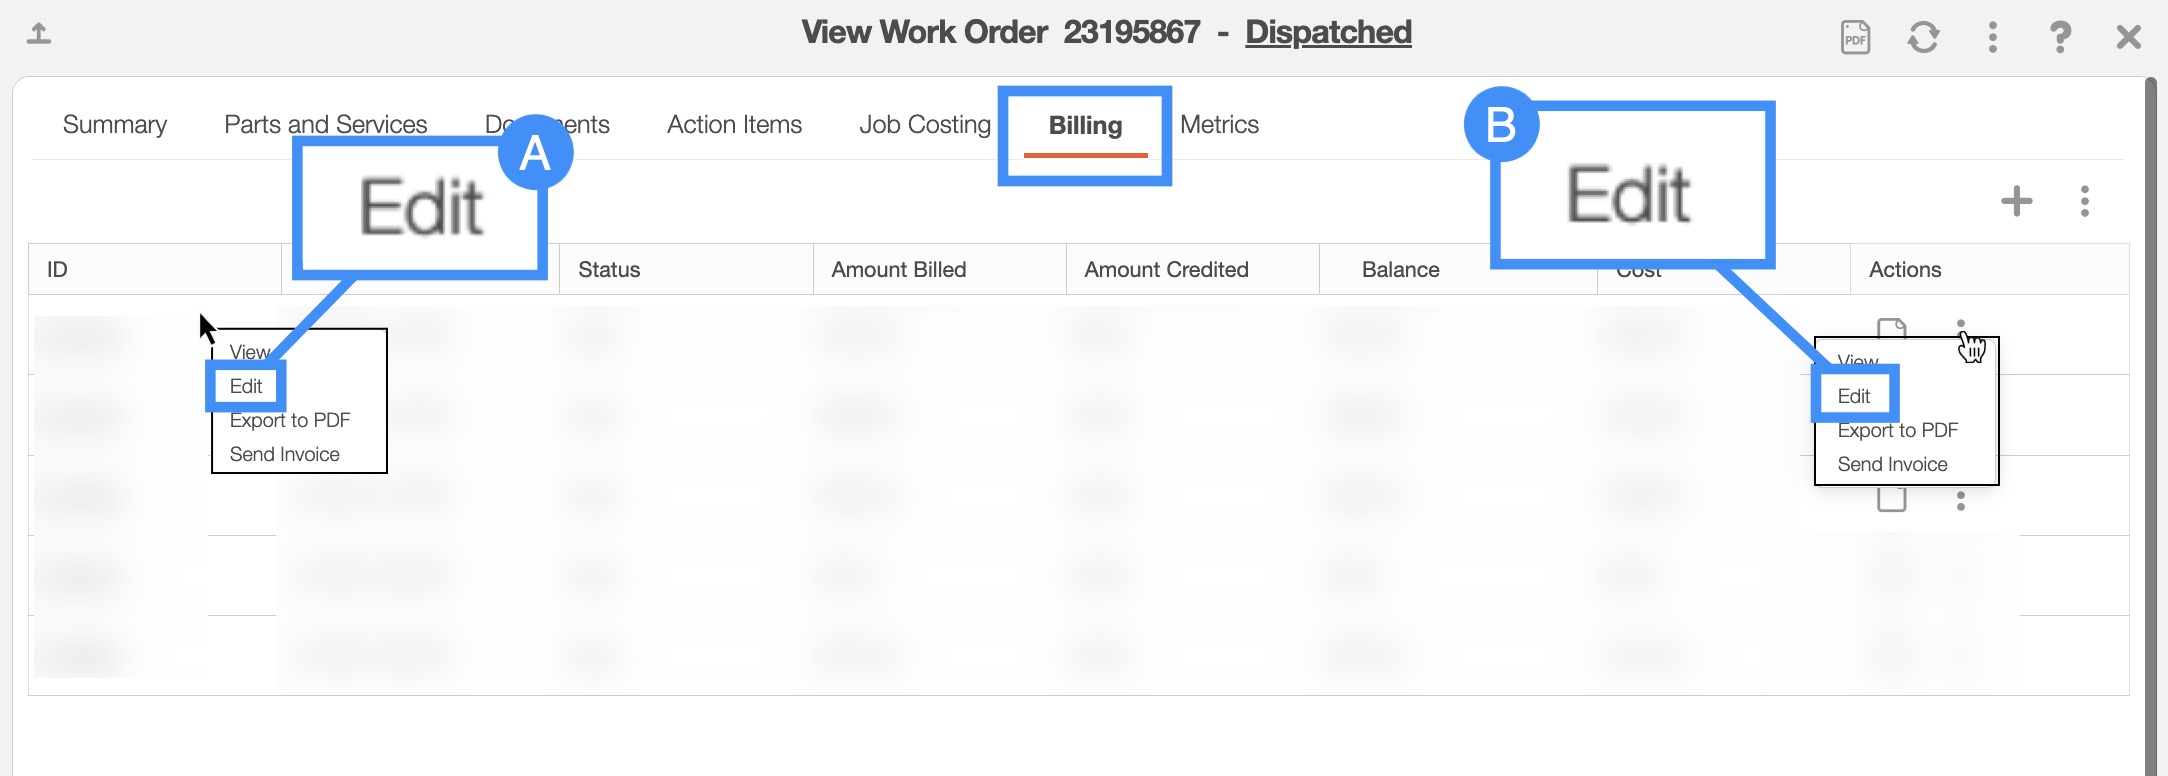The width and height of the screenshot is (2168, 776).
Task: Open third row's three-dot actions menu
Action: (1960, 501)
